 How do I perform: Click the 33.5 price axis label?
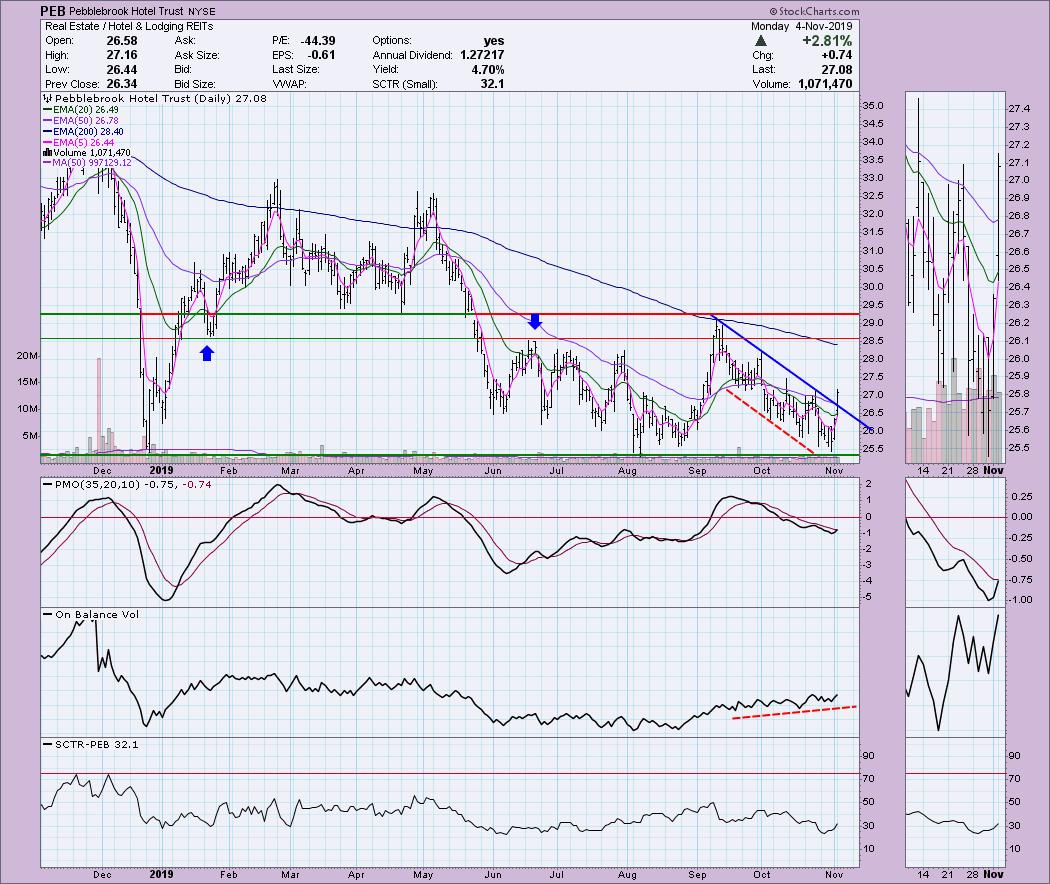(873, 160)
